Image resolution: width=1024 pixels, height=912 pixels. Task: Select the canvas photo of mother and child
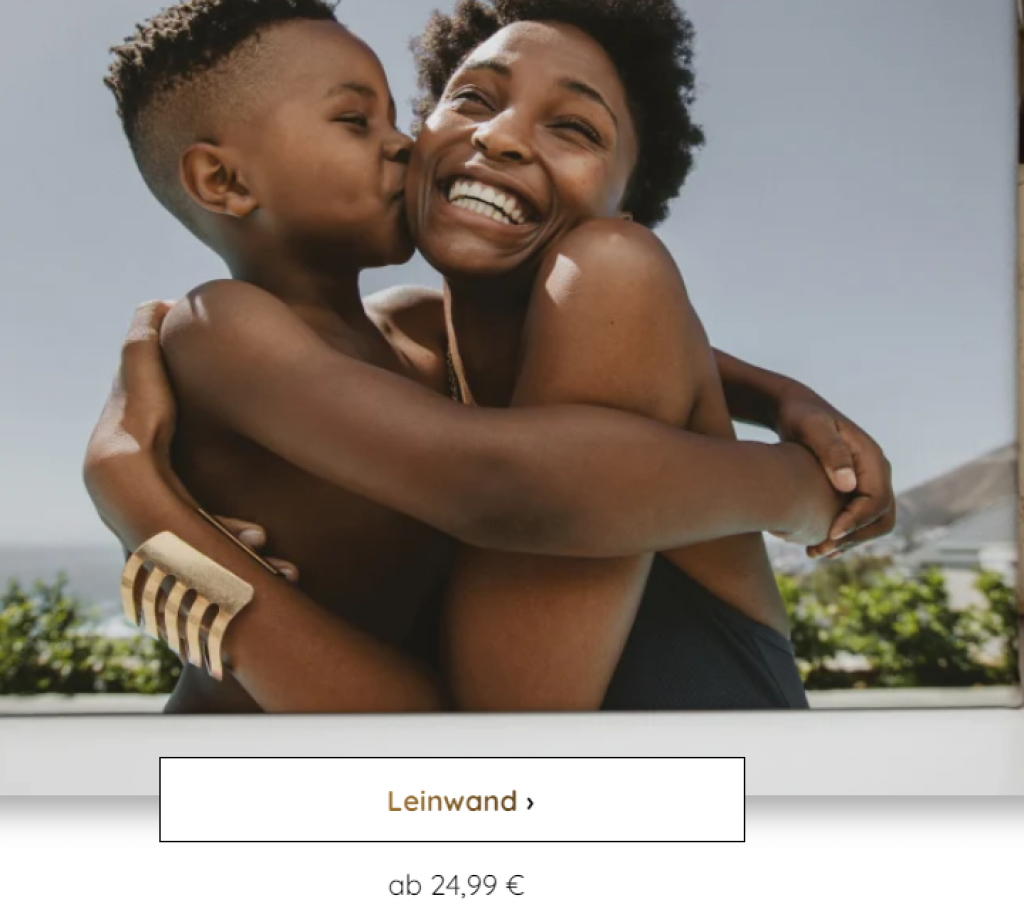coord(509,356)
